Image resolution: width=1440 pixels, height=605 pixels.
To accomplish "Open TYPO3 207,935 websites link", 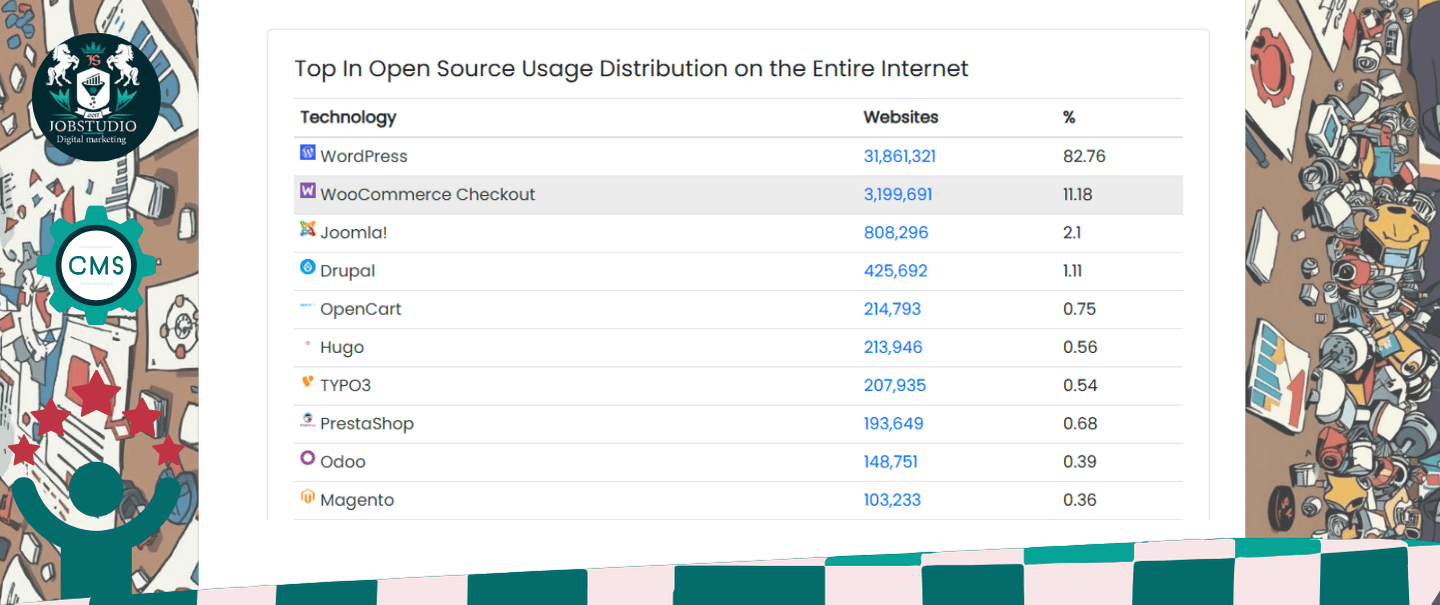I will tap(895, 385).
